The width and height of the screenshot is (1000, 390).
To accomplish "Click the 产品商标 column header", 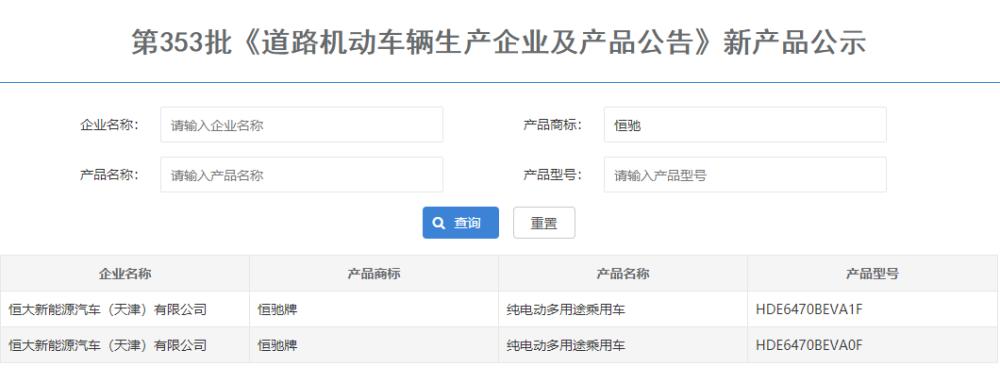I will (x=374, y=274).
